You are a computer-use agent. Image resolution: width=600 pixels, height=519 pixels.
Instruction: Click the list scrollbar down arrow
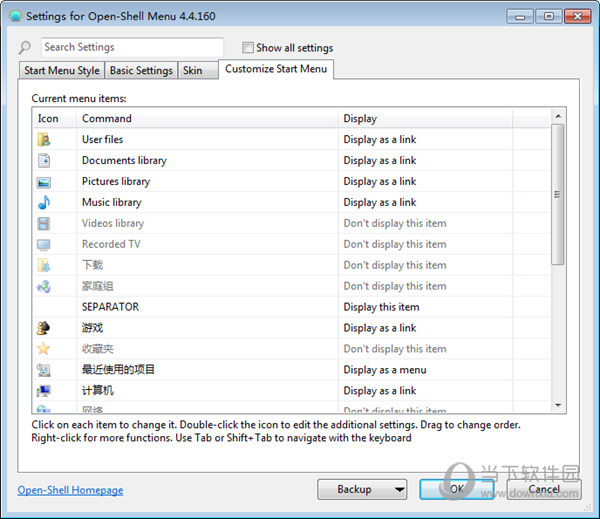pyautogui.click(x=558, y=405)
